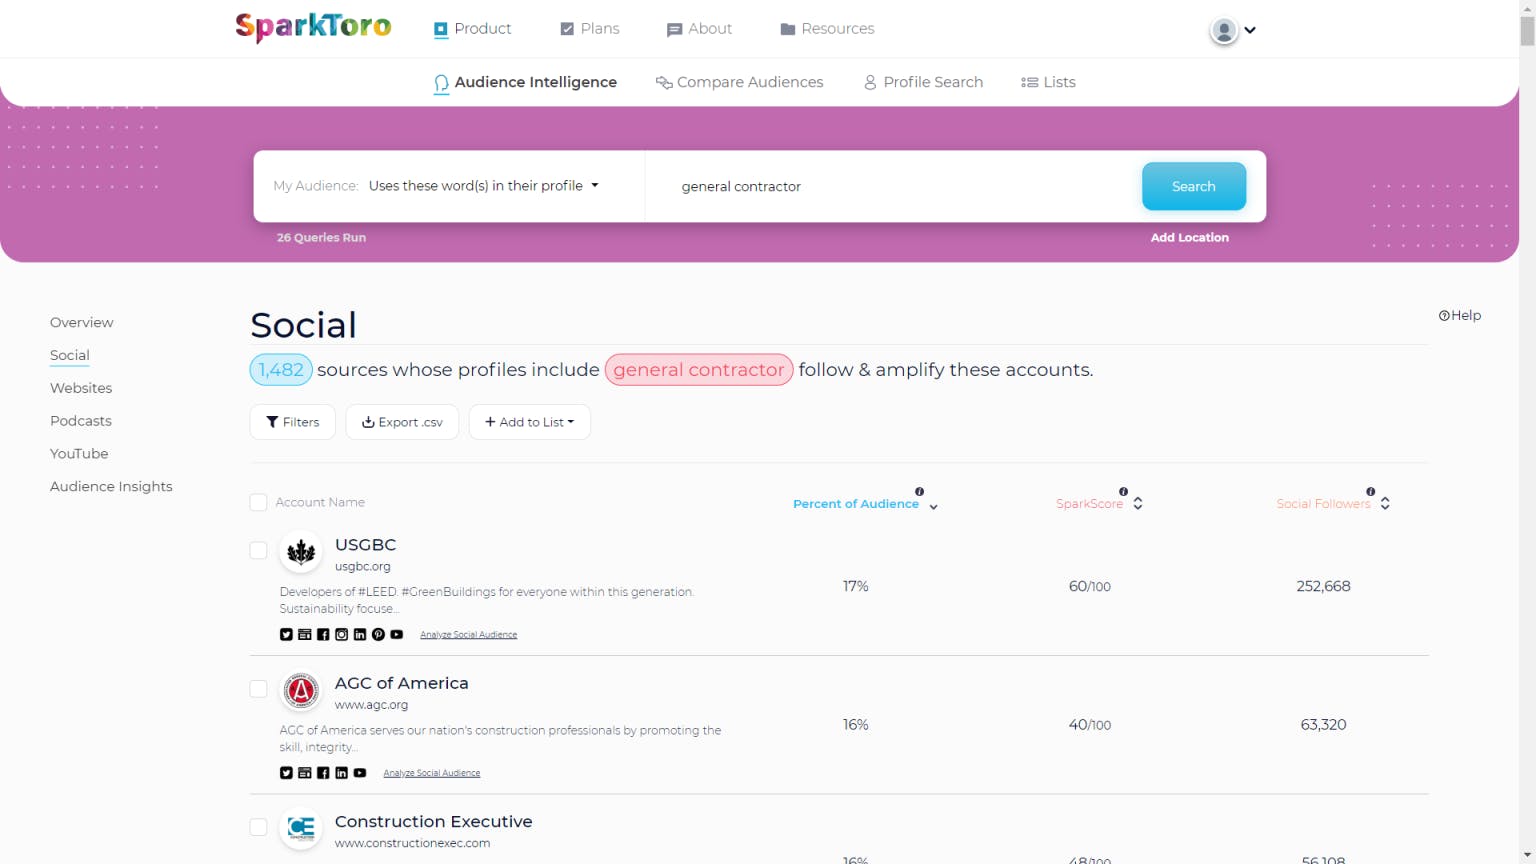Sort results by Social Followers arrows
Image resolution: width=1536 pixels, height=864 pixels.
coord(1385,503)
